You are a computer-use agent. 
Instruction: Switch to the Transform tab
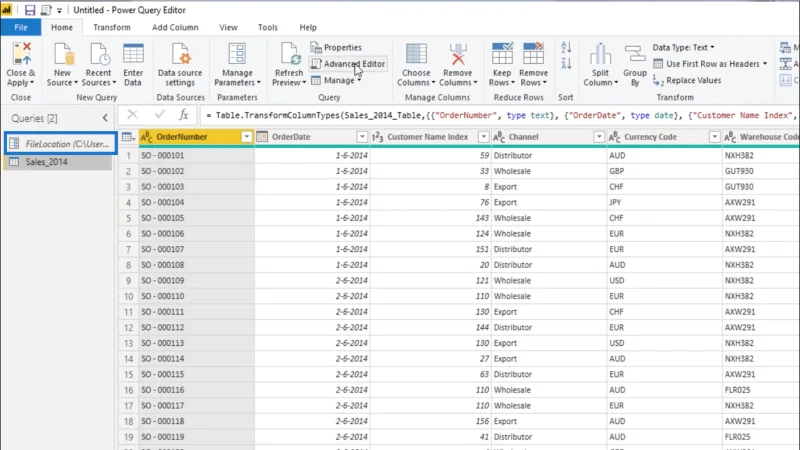(112, 28)
